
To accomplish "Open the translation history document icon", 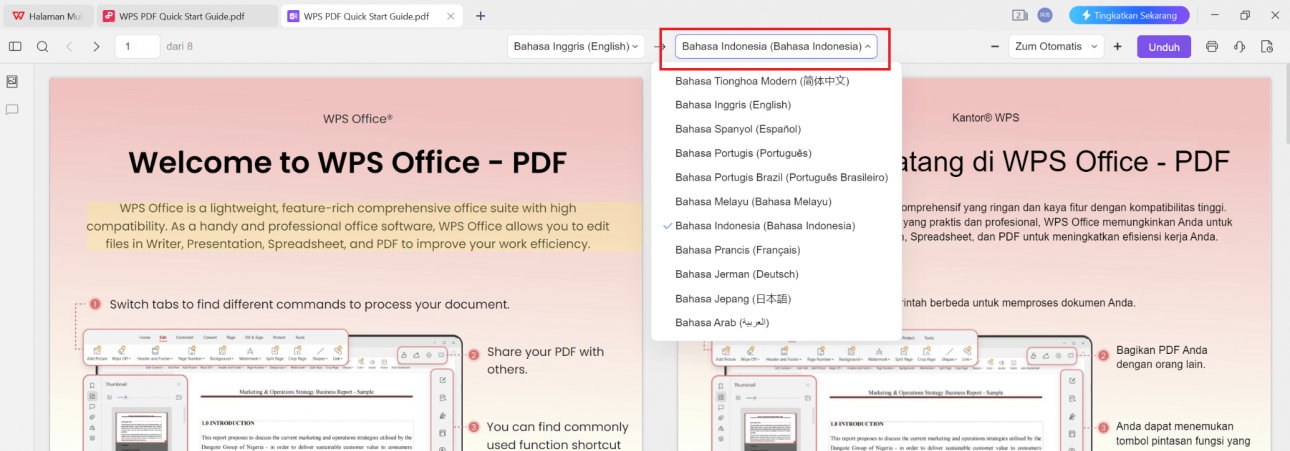I will pos(1267,46).
